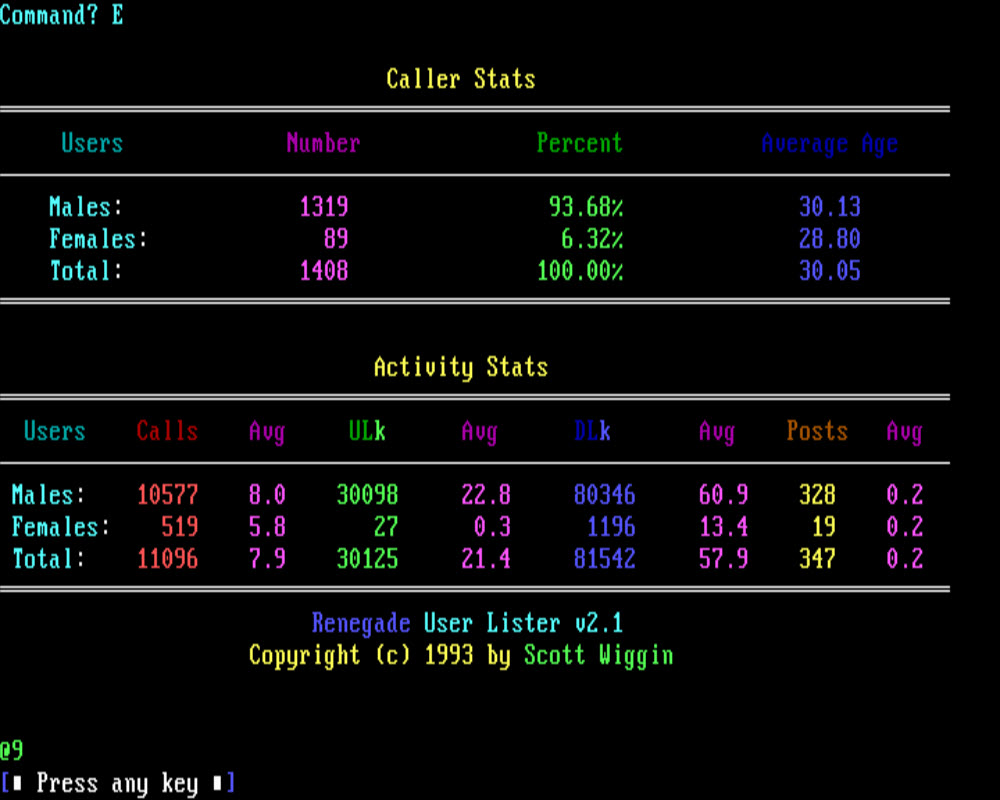Click the "Calls" column header
The image size is (1000, 800).
click(167, 431)
